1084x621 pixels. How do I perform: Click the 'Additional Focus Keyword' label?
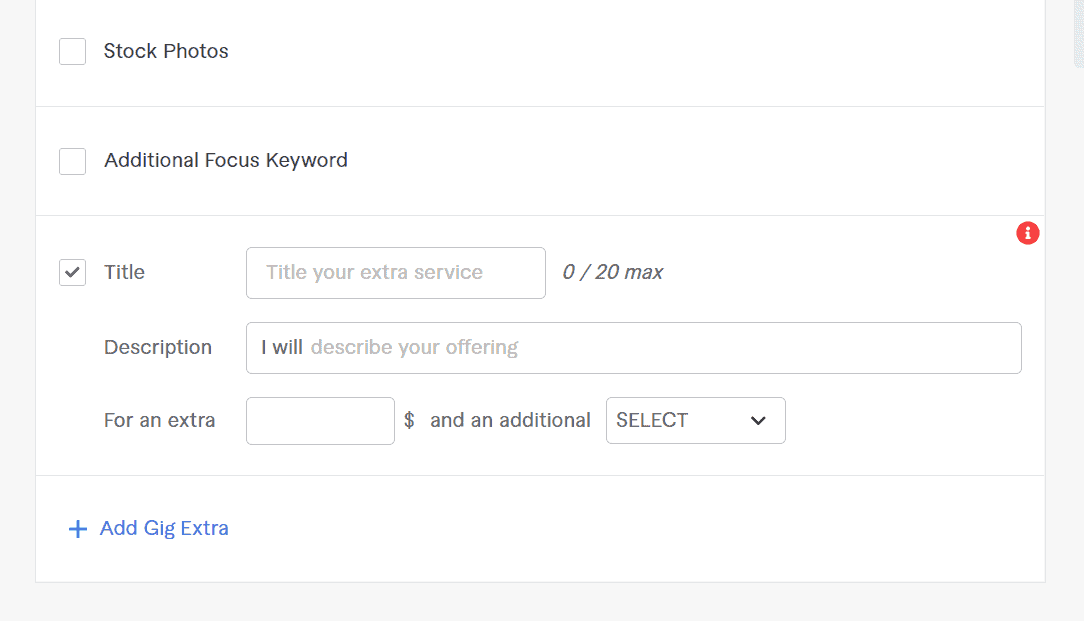click(226, 160)
